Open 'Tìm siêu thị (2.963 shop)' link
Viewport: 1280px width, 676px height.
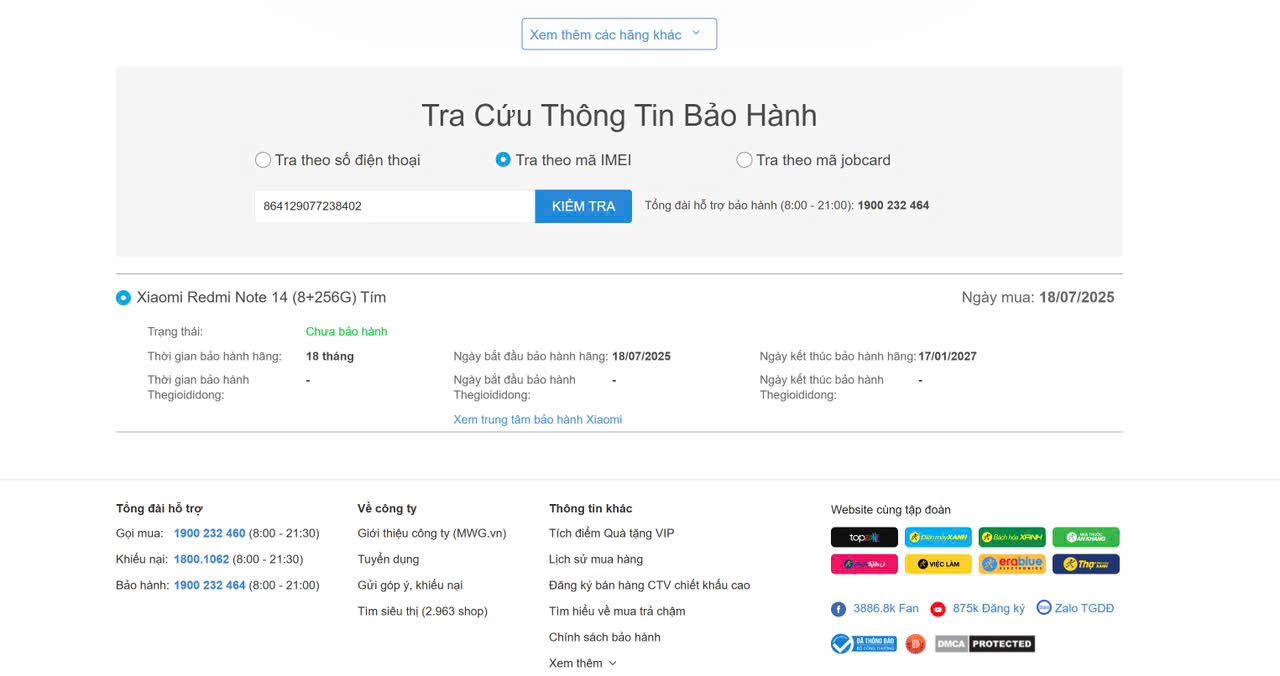click(422, 611)
